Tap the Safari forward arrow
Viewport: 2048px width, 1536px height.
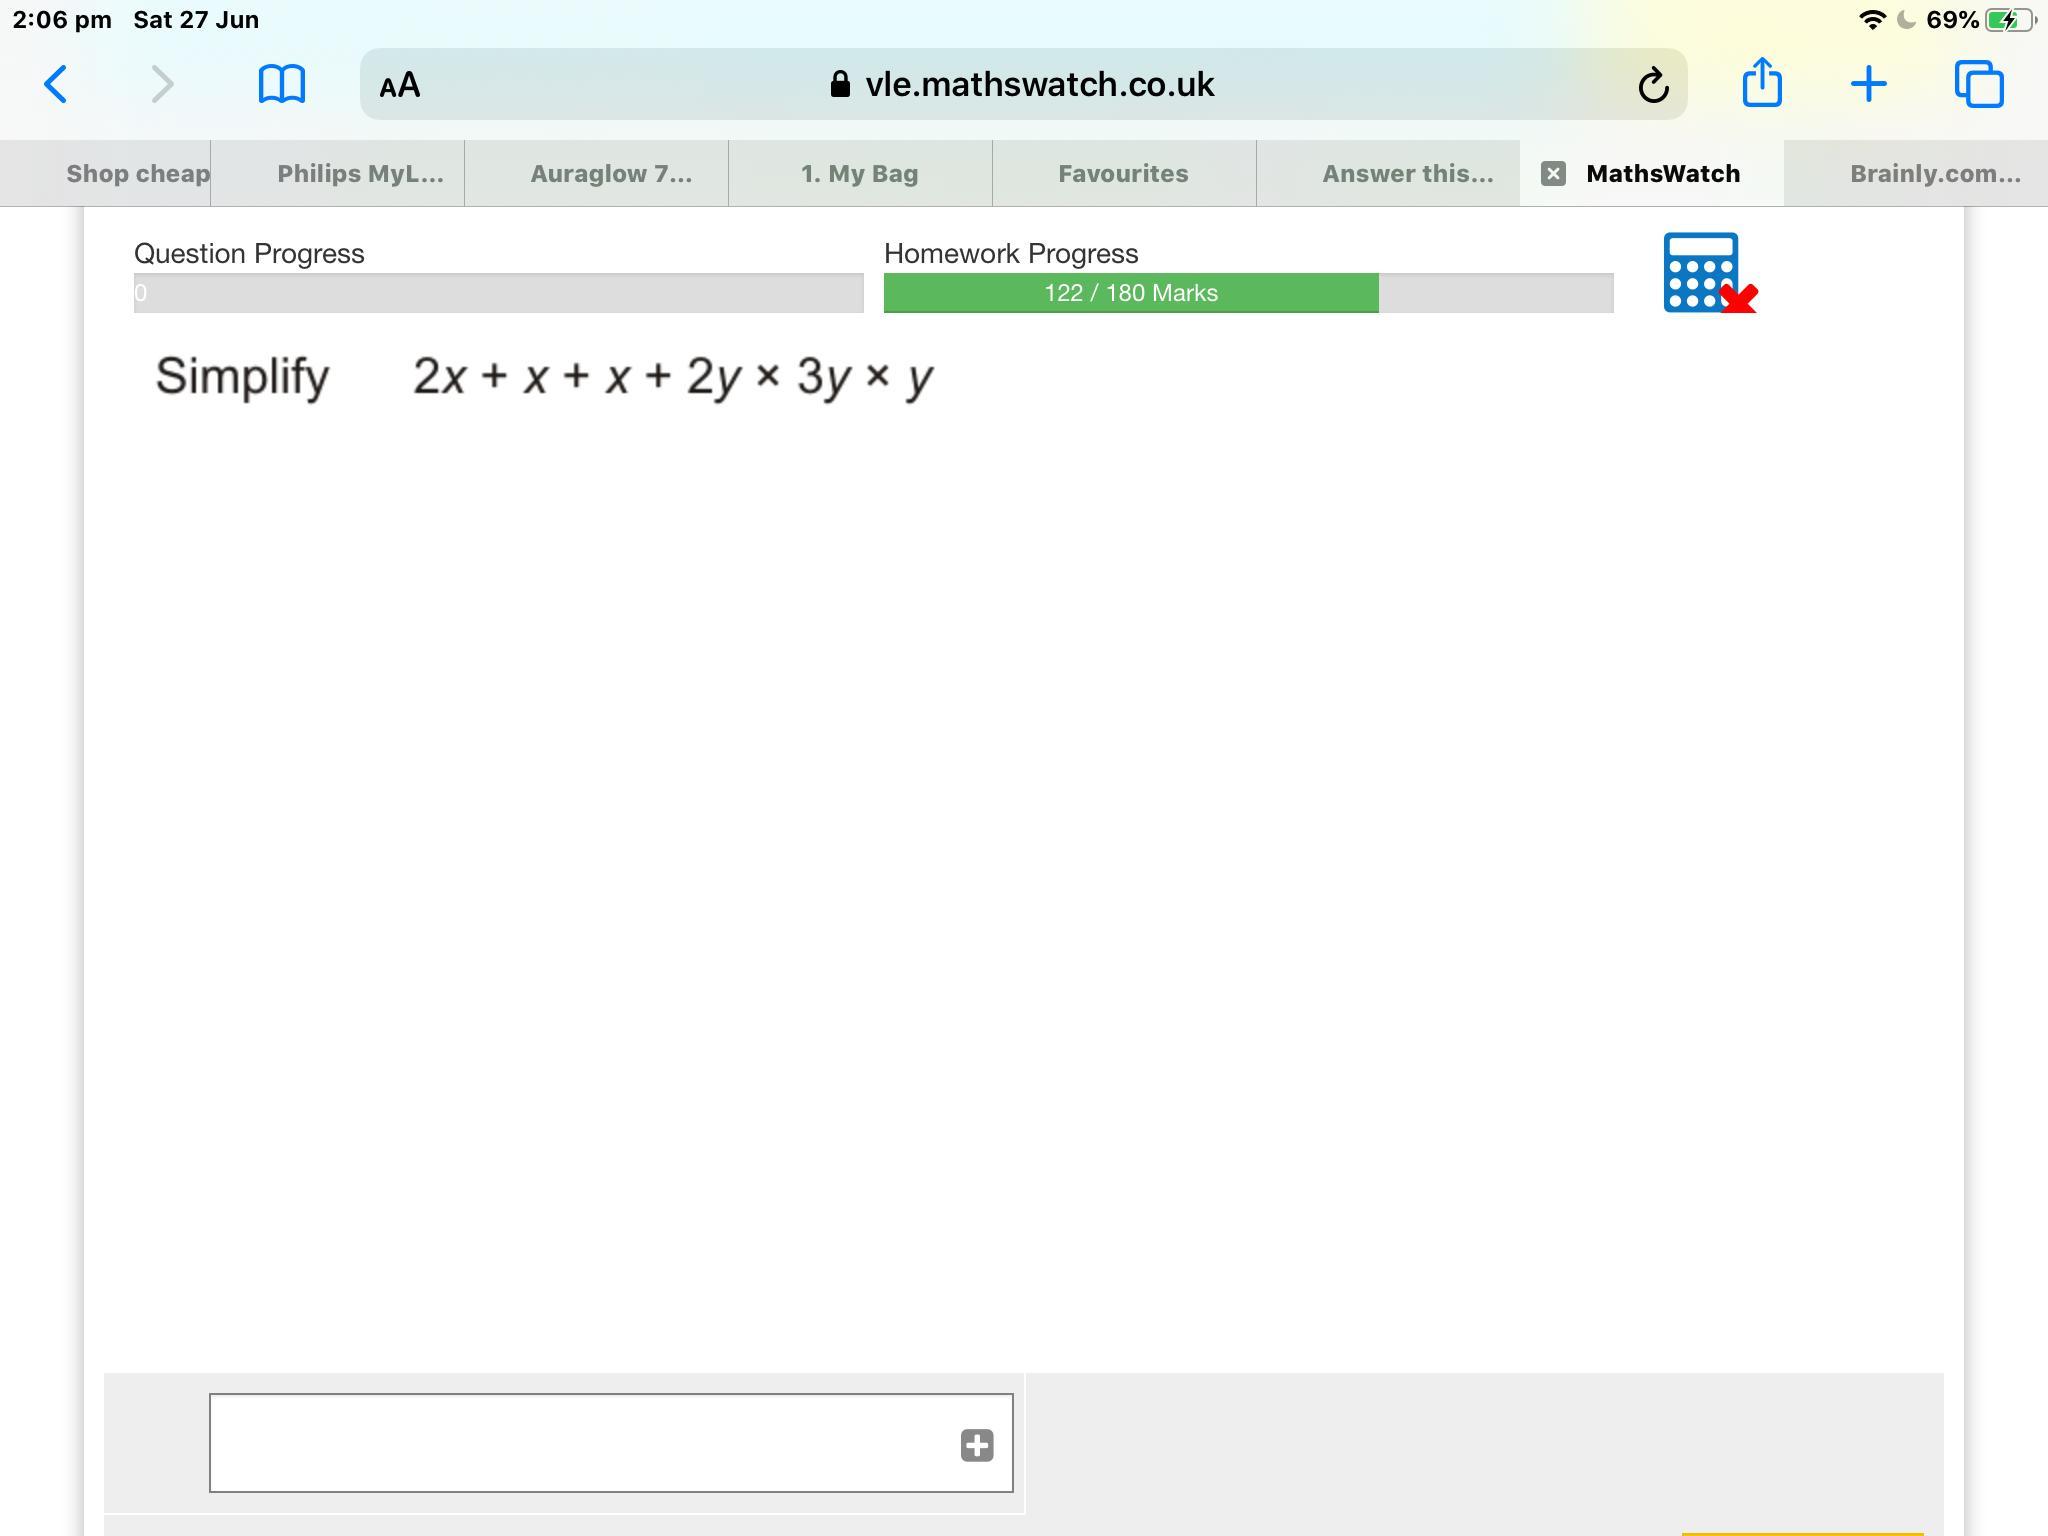pyautogui.click(x=161, y=84)
